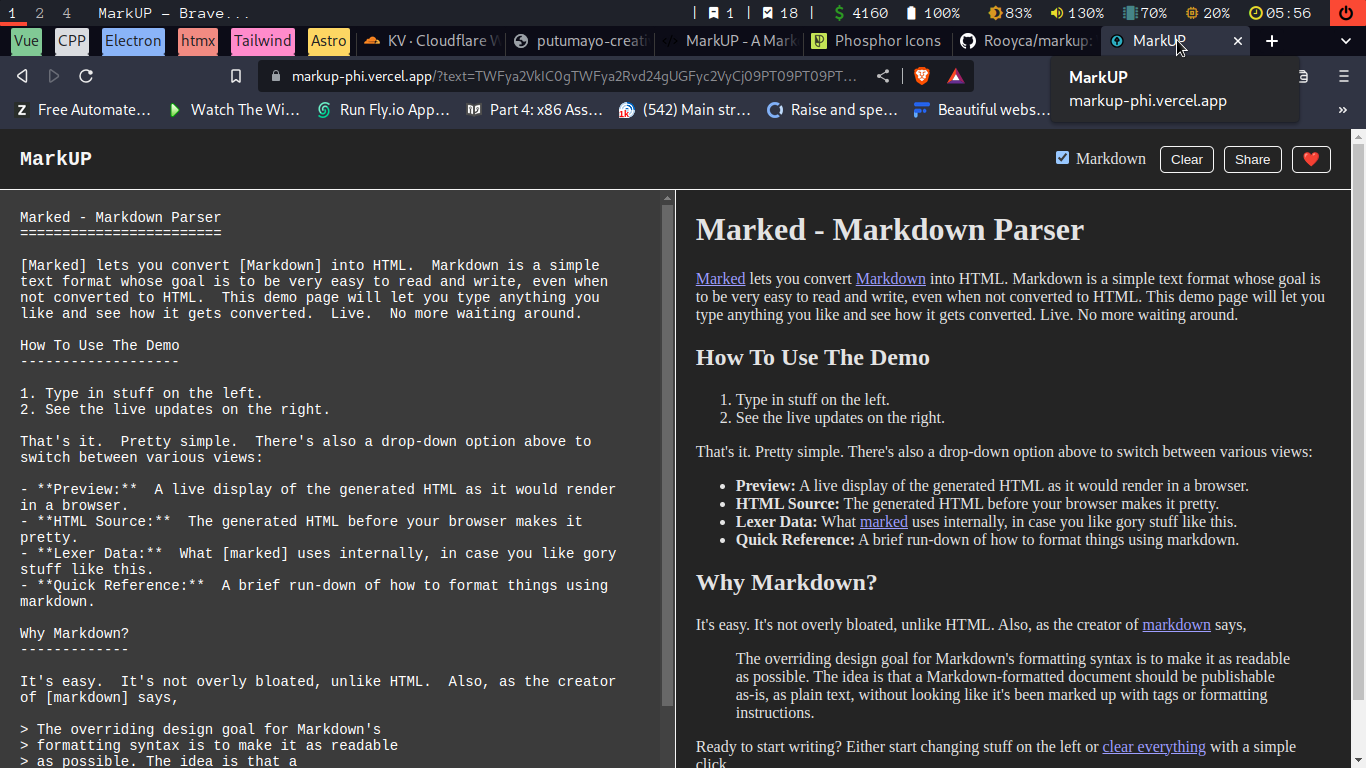Click the CPU 20% indicator
1366x768 pixels.
(x=1208, y=13)
